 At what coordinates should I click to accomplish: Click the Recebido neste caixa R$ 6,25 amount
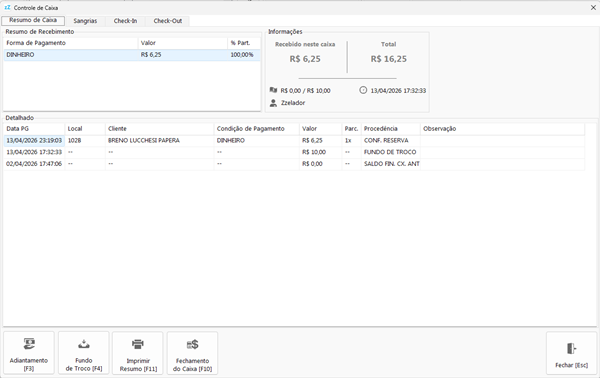click(305, 59)
